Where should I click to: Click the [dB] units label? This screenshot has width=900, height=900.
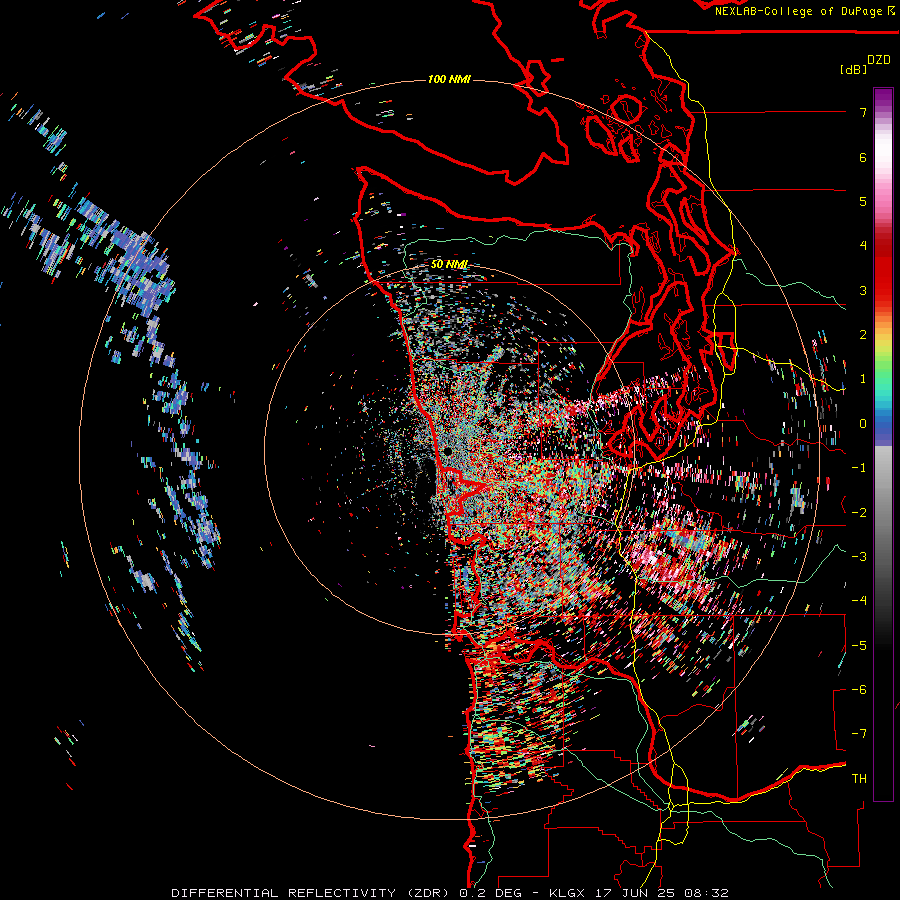click(853, 69)
